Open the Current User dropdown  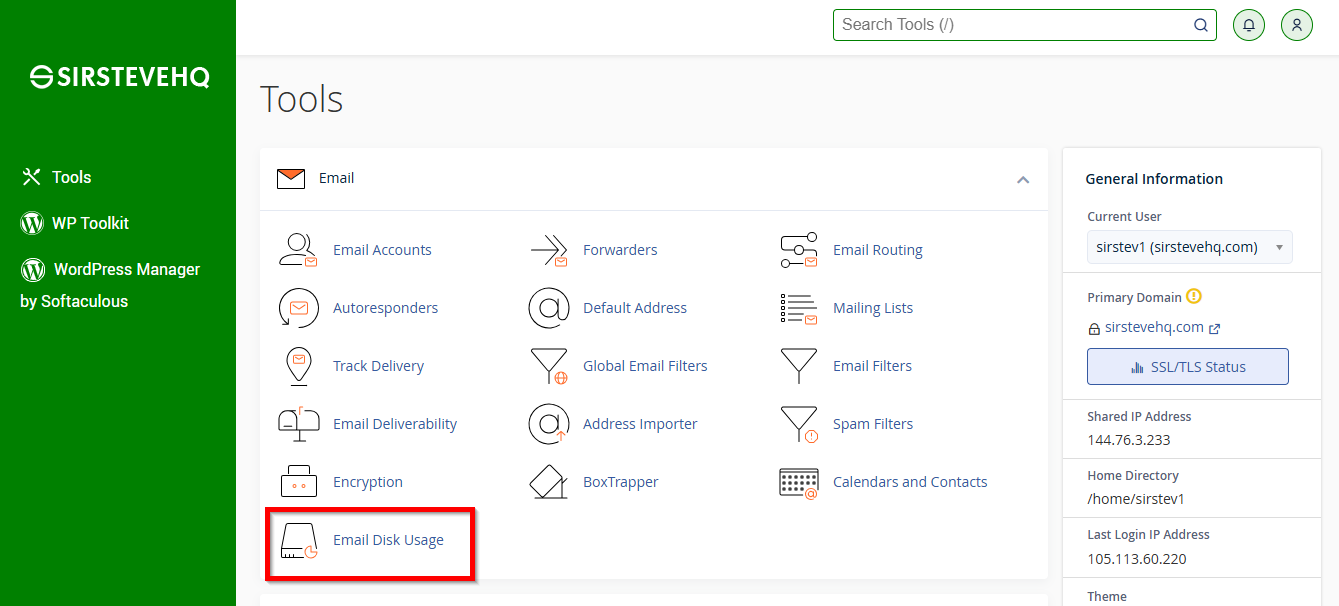coord(1190,247)
